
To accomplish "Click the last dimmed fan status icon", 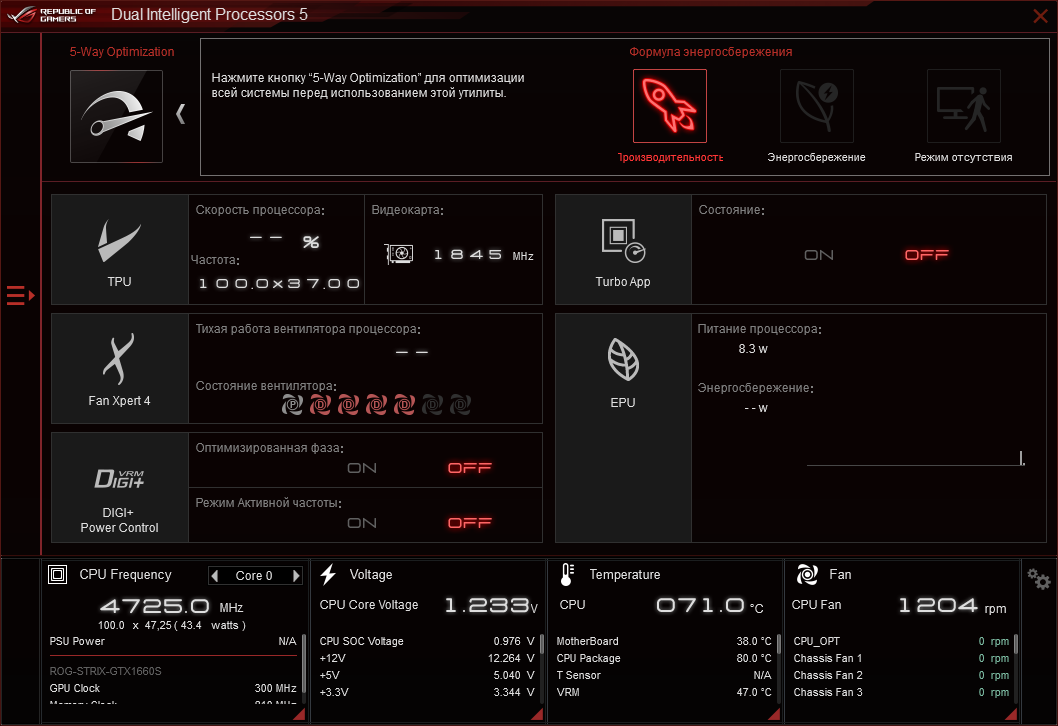I will 460,405.
